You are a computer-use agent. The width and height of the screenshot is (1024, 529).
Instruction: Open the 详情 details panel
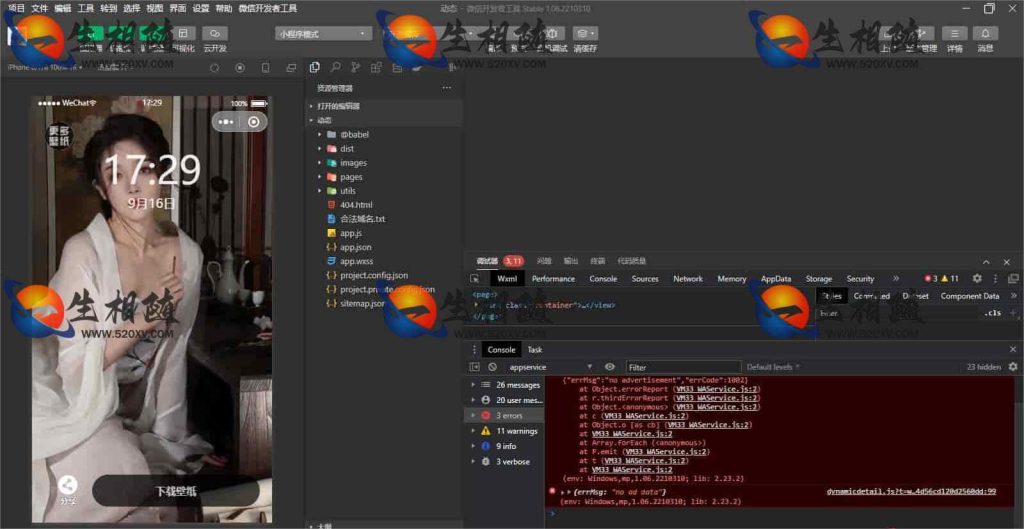pyautogui.click(x=954, y=39)
